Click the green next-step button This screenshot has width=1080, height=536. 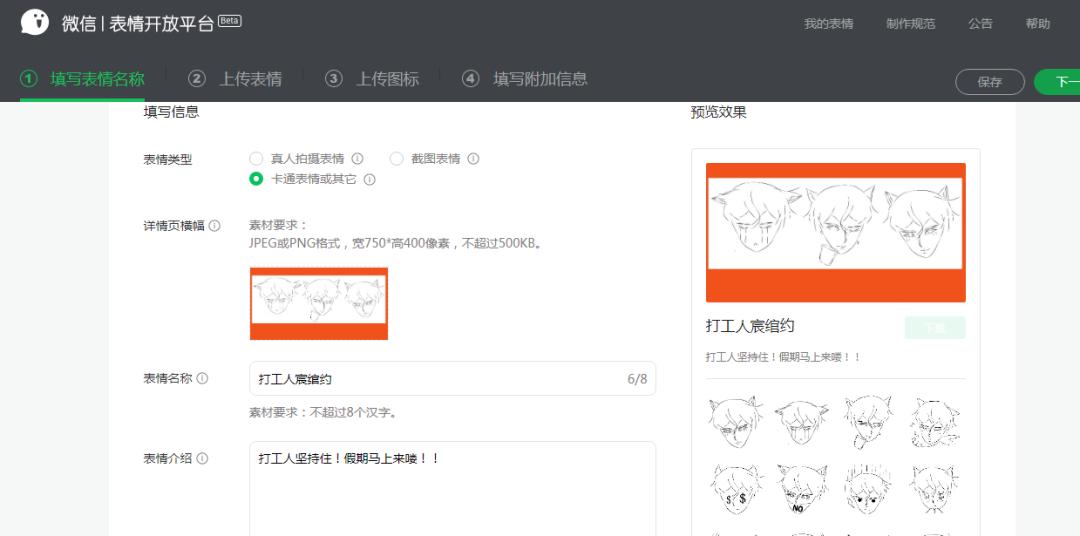click(1057, 82)
